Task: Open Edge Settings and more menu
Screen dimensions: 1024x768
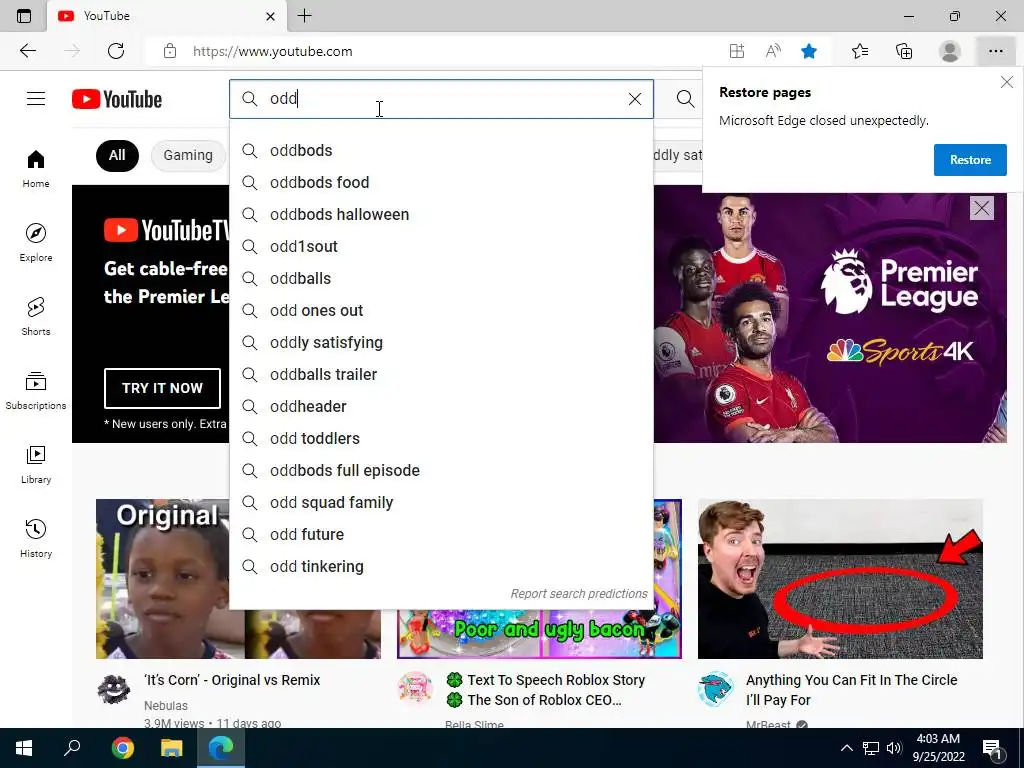Action: 995,51
